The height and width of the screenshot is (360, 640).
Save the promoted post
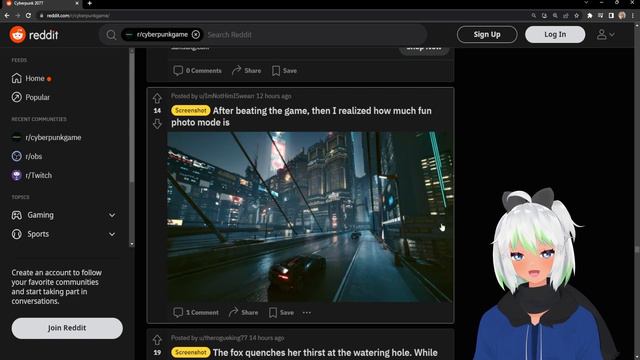(284, 71)
